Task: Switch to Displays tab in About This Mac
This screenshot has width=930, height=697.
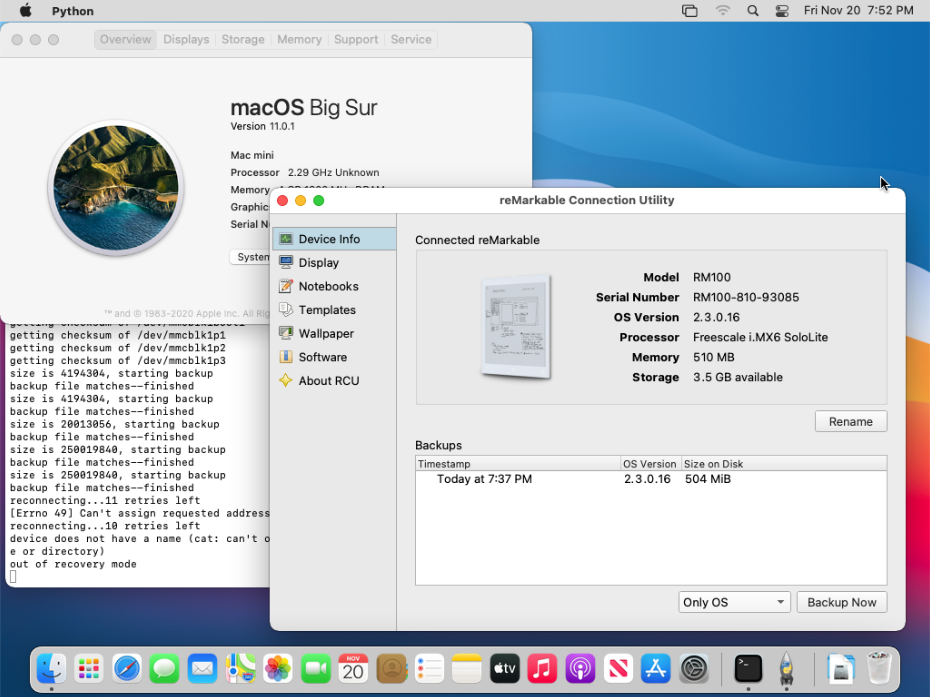Action: (186, 39)
